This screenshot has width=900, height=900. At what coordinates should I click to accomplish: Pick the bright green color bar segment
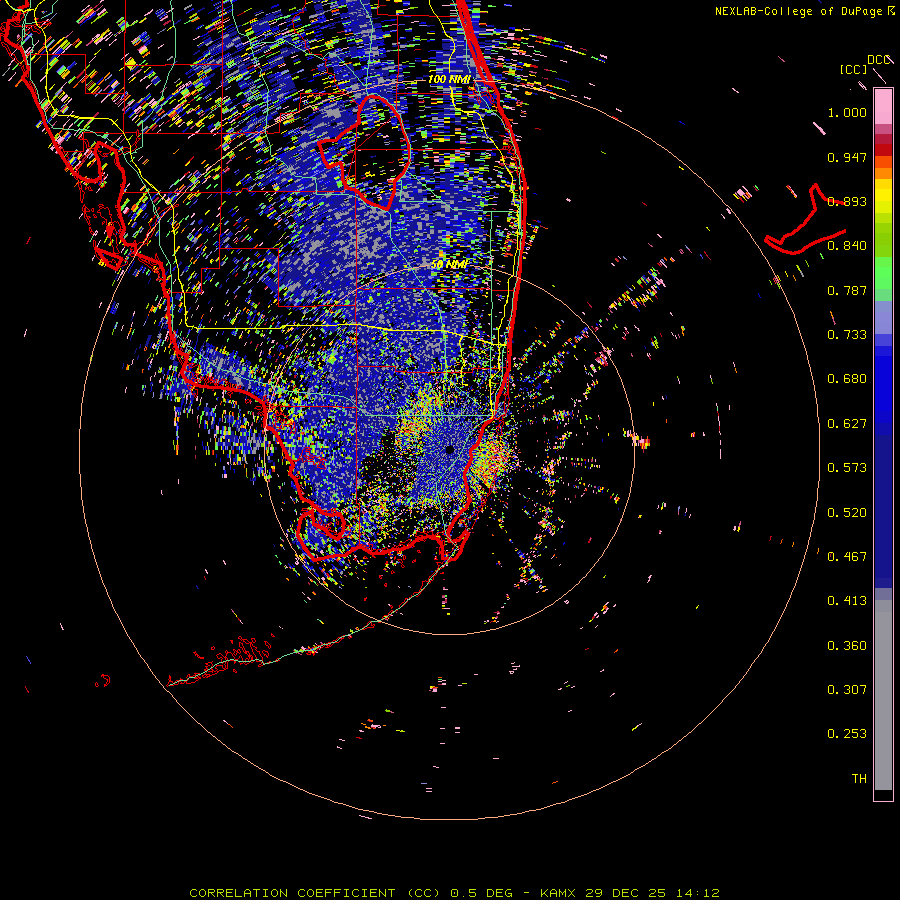(x=883, y=273)
